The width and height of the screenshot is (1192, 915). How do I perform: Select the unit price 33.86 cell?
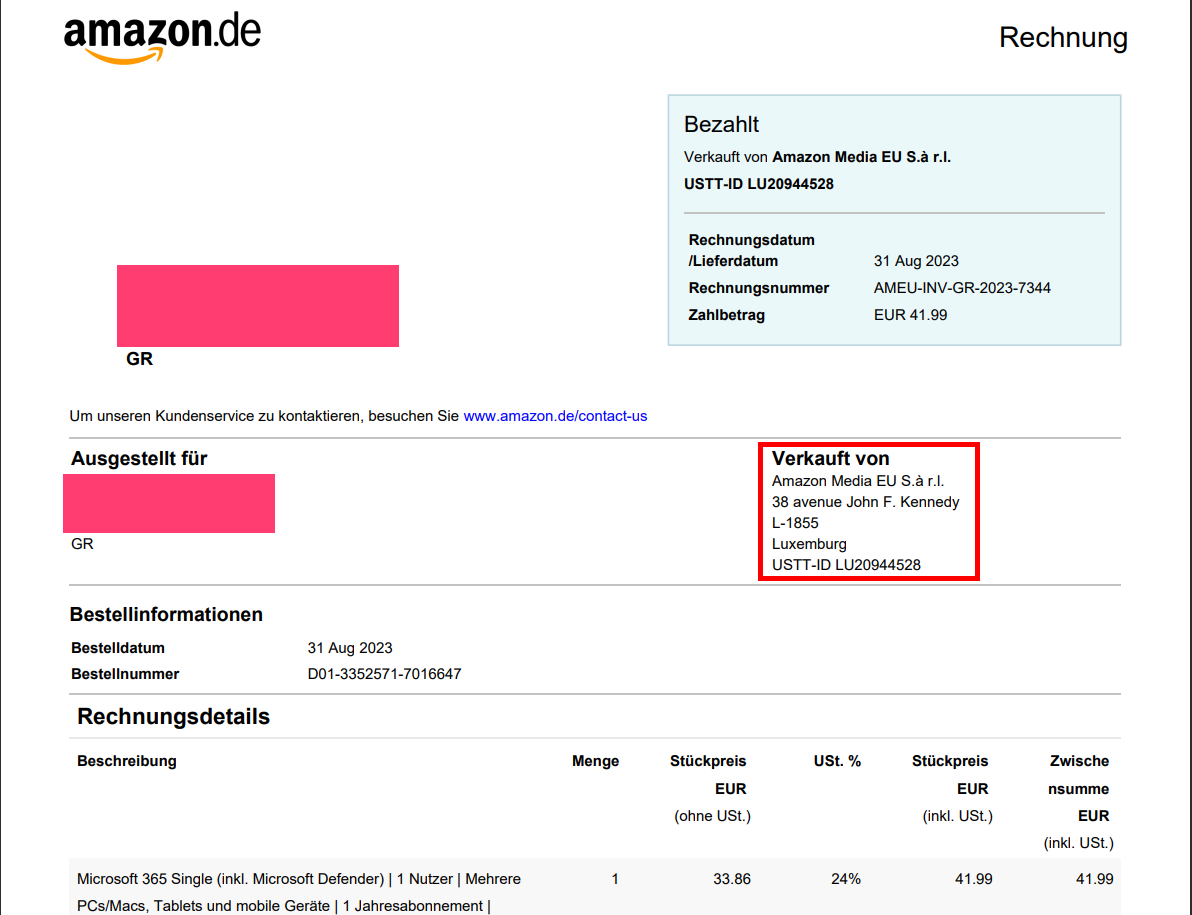(731, 879)
